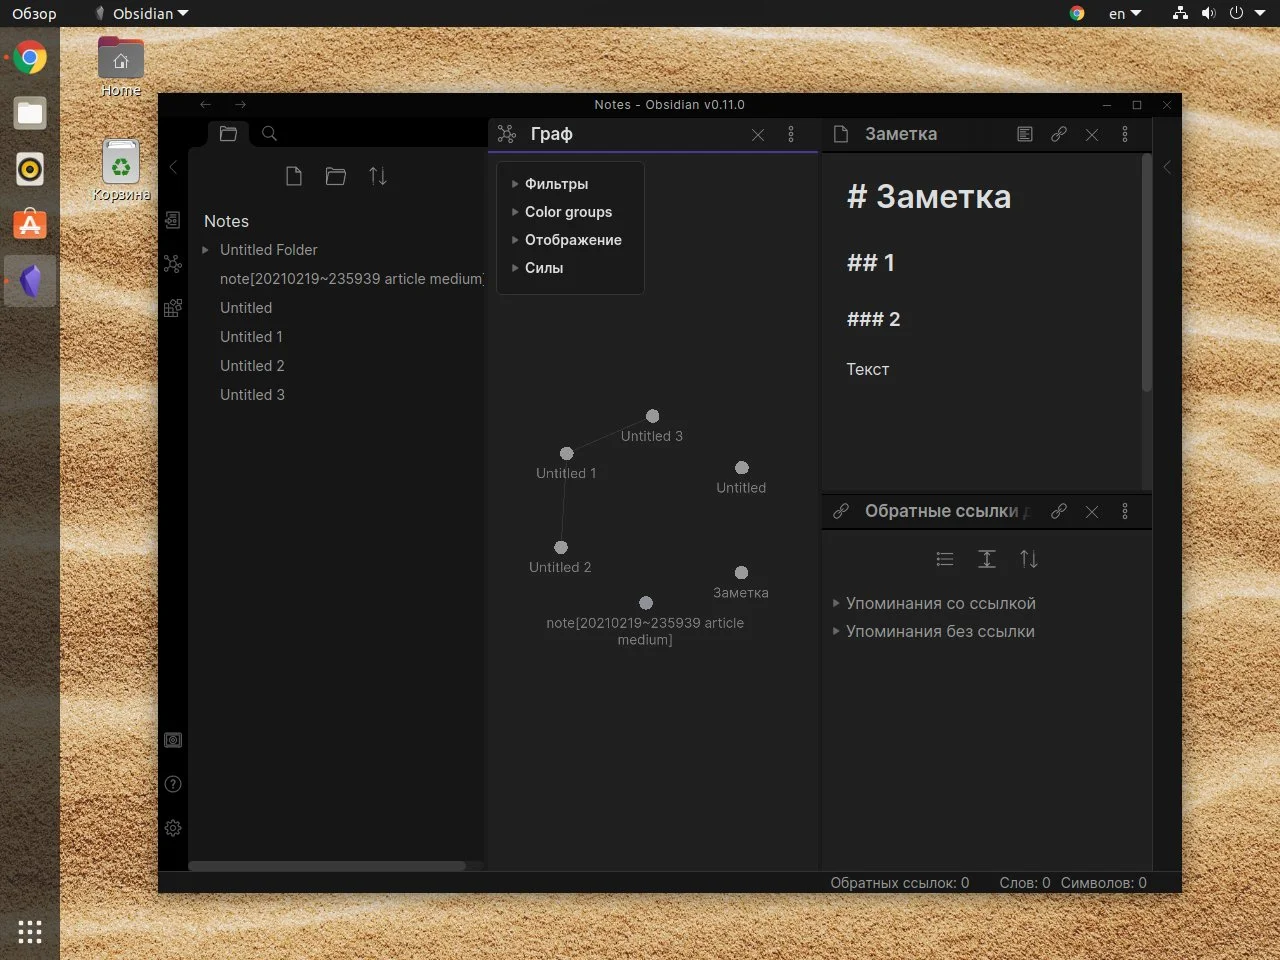Open the search tab in sidebar
This screenshot has height=960, width=1280.
click(269, 134)
